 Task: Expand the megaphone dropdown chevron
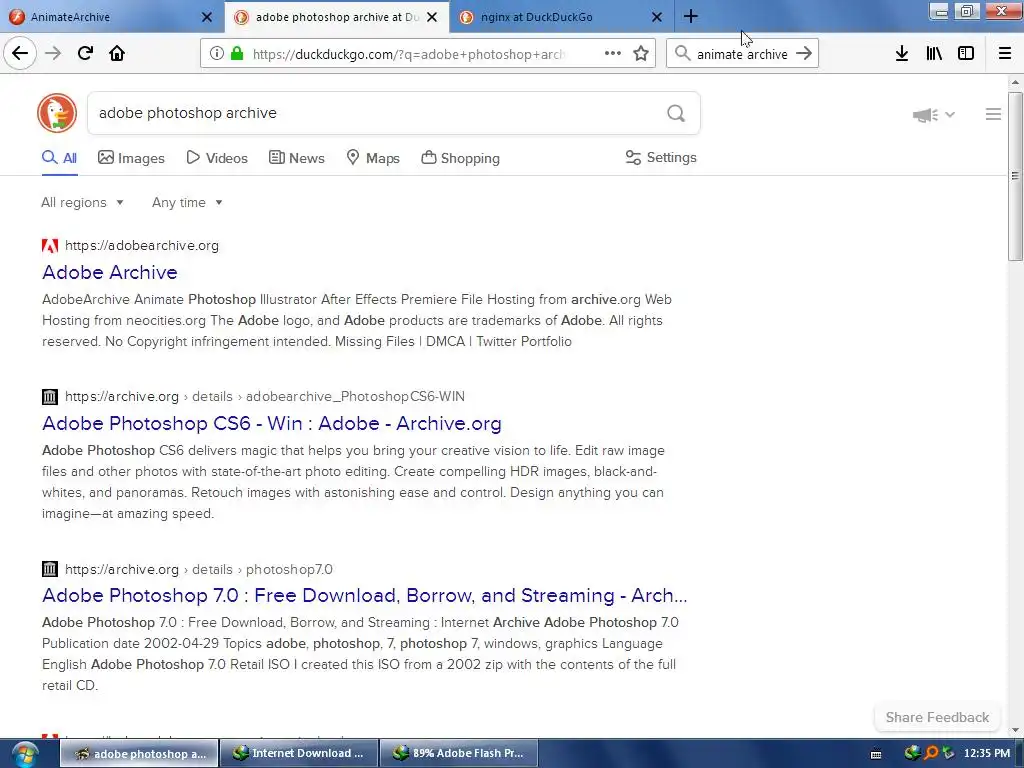pos(950,114)
